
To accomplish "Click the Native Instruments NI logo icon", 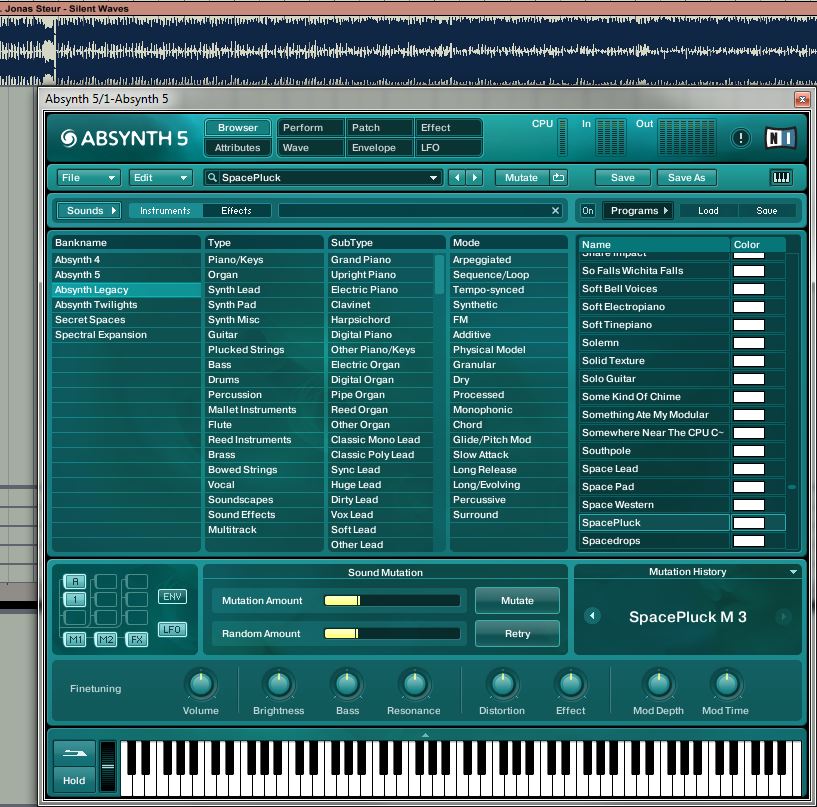I will (x=780, y=138).
